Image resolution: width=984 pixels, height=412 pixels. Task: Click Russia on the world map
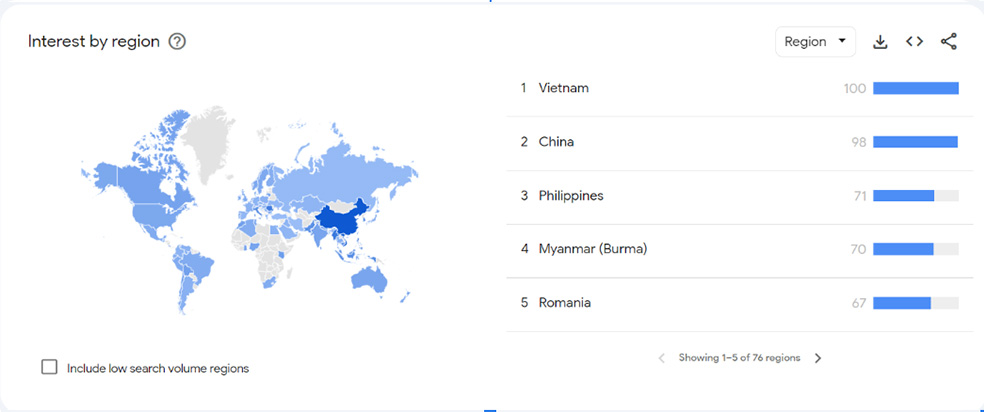point(351,172)
